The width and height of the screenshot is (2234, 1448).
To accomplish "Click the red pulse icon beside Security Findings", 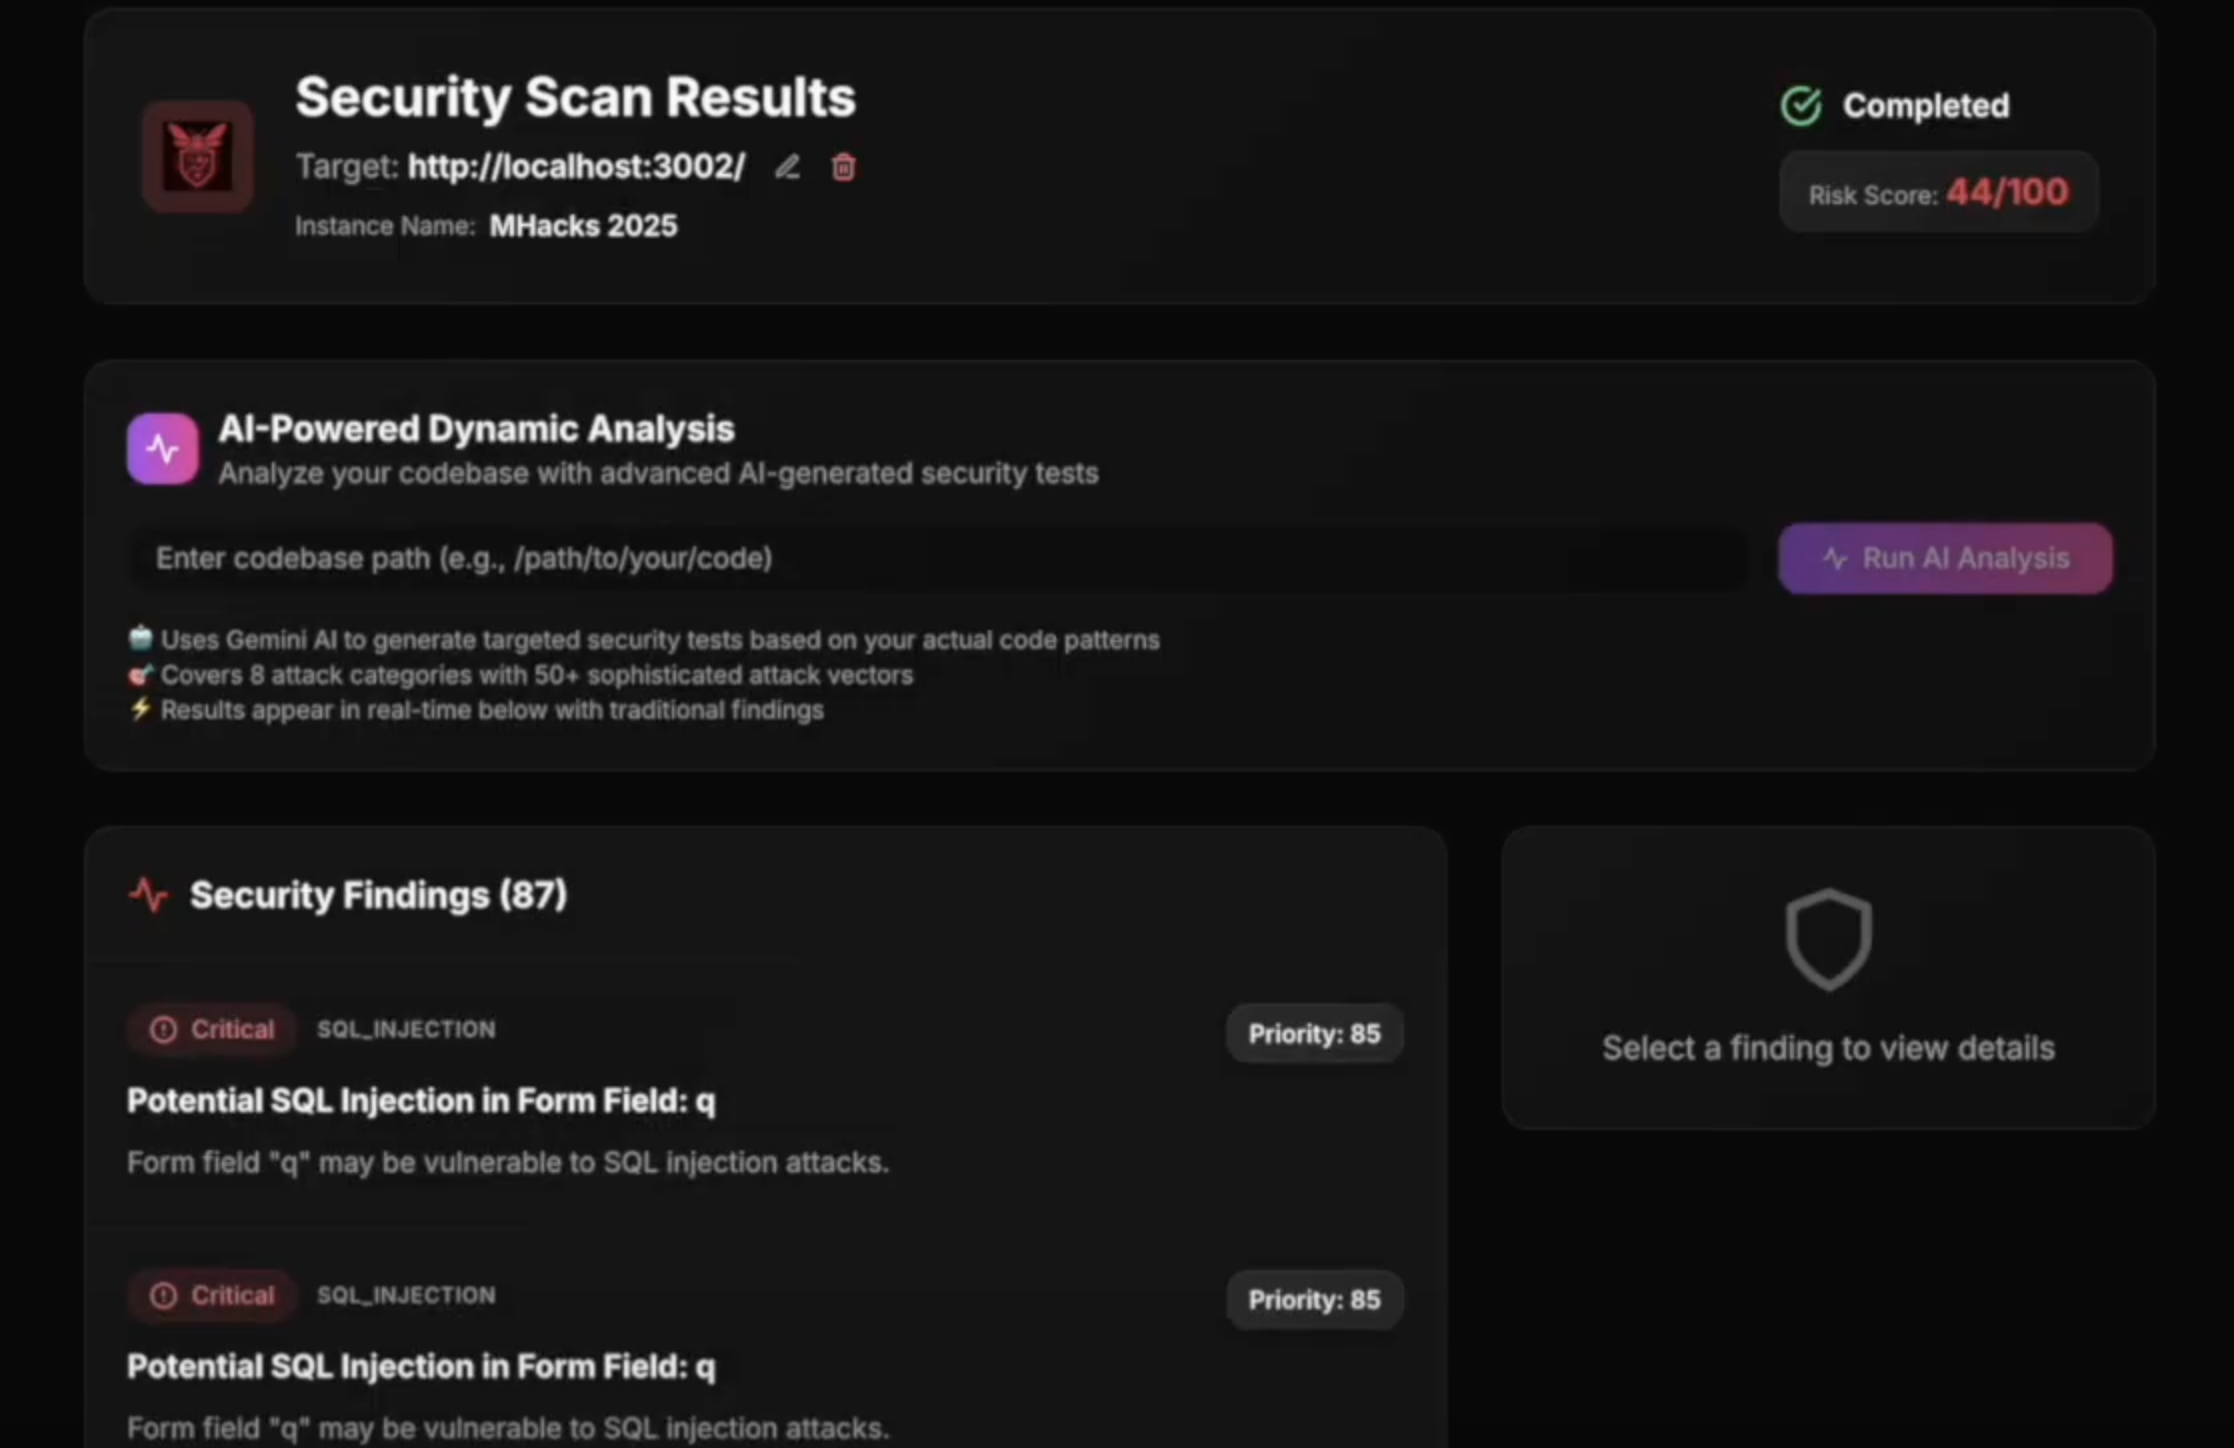I will pos(149,895).
